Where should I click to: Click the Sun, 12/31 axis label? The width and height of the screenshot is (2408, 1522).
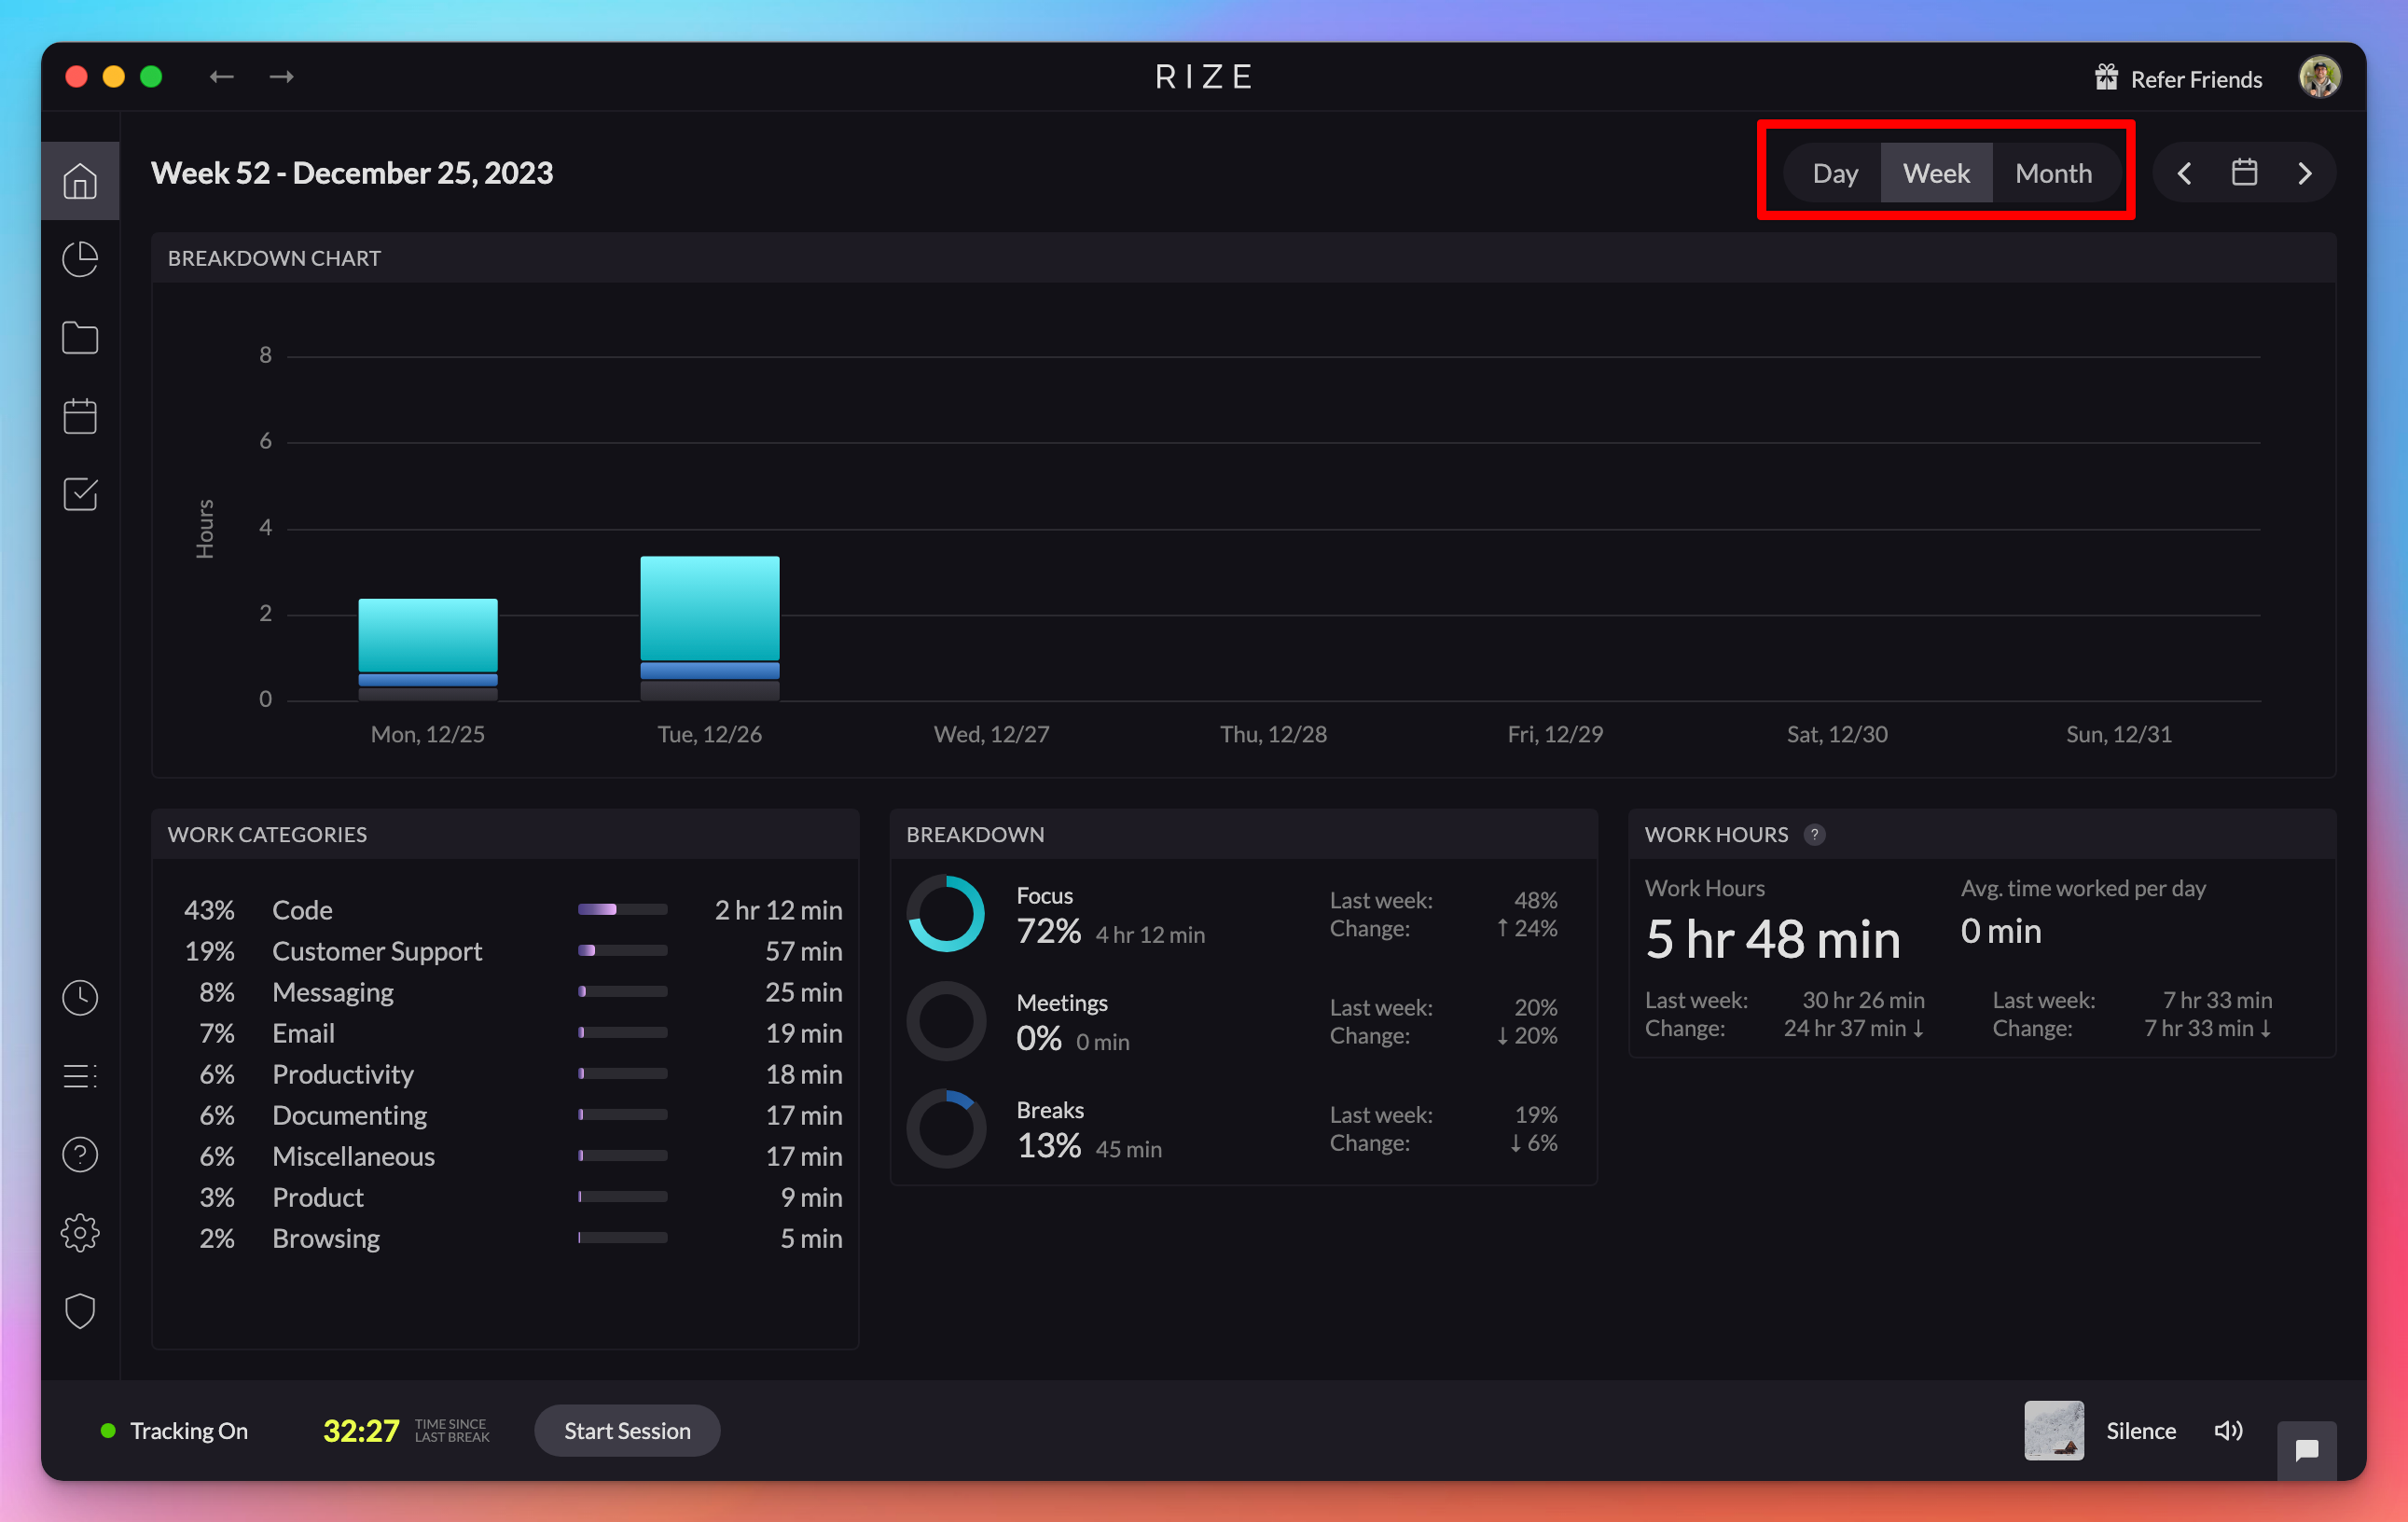tap(2118, 734)
